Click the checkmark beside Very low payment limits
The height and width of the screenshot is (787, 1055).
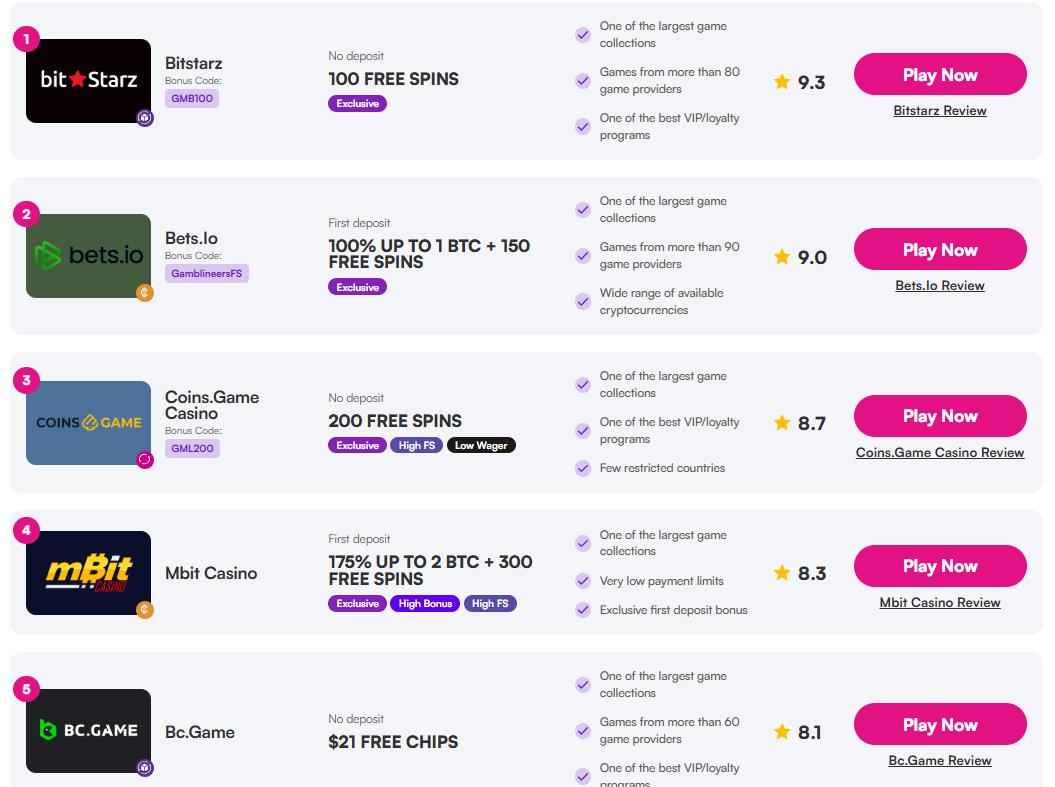(x=583, y=580)
